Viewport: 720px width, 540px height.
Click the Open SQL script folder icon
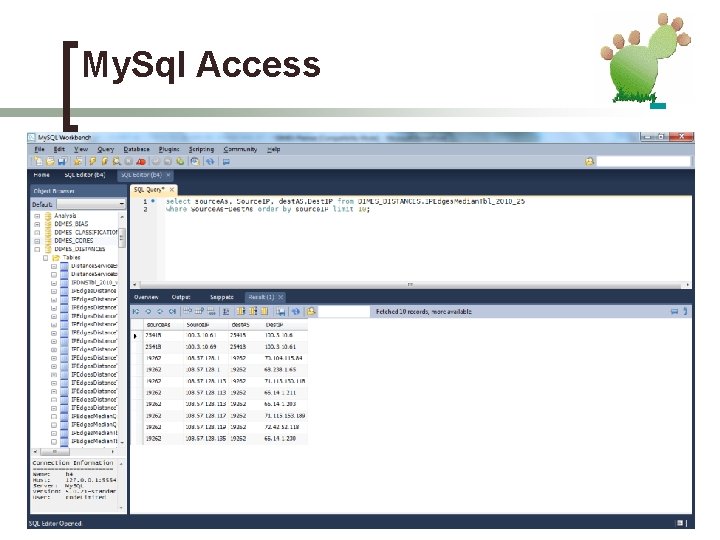coord(50,161)
